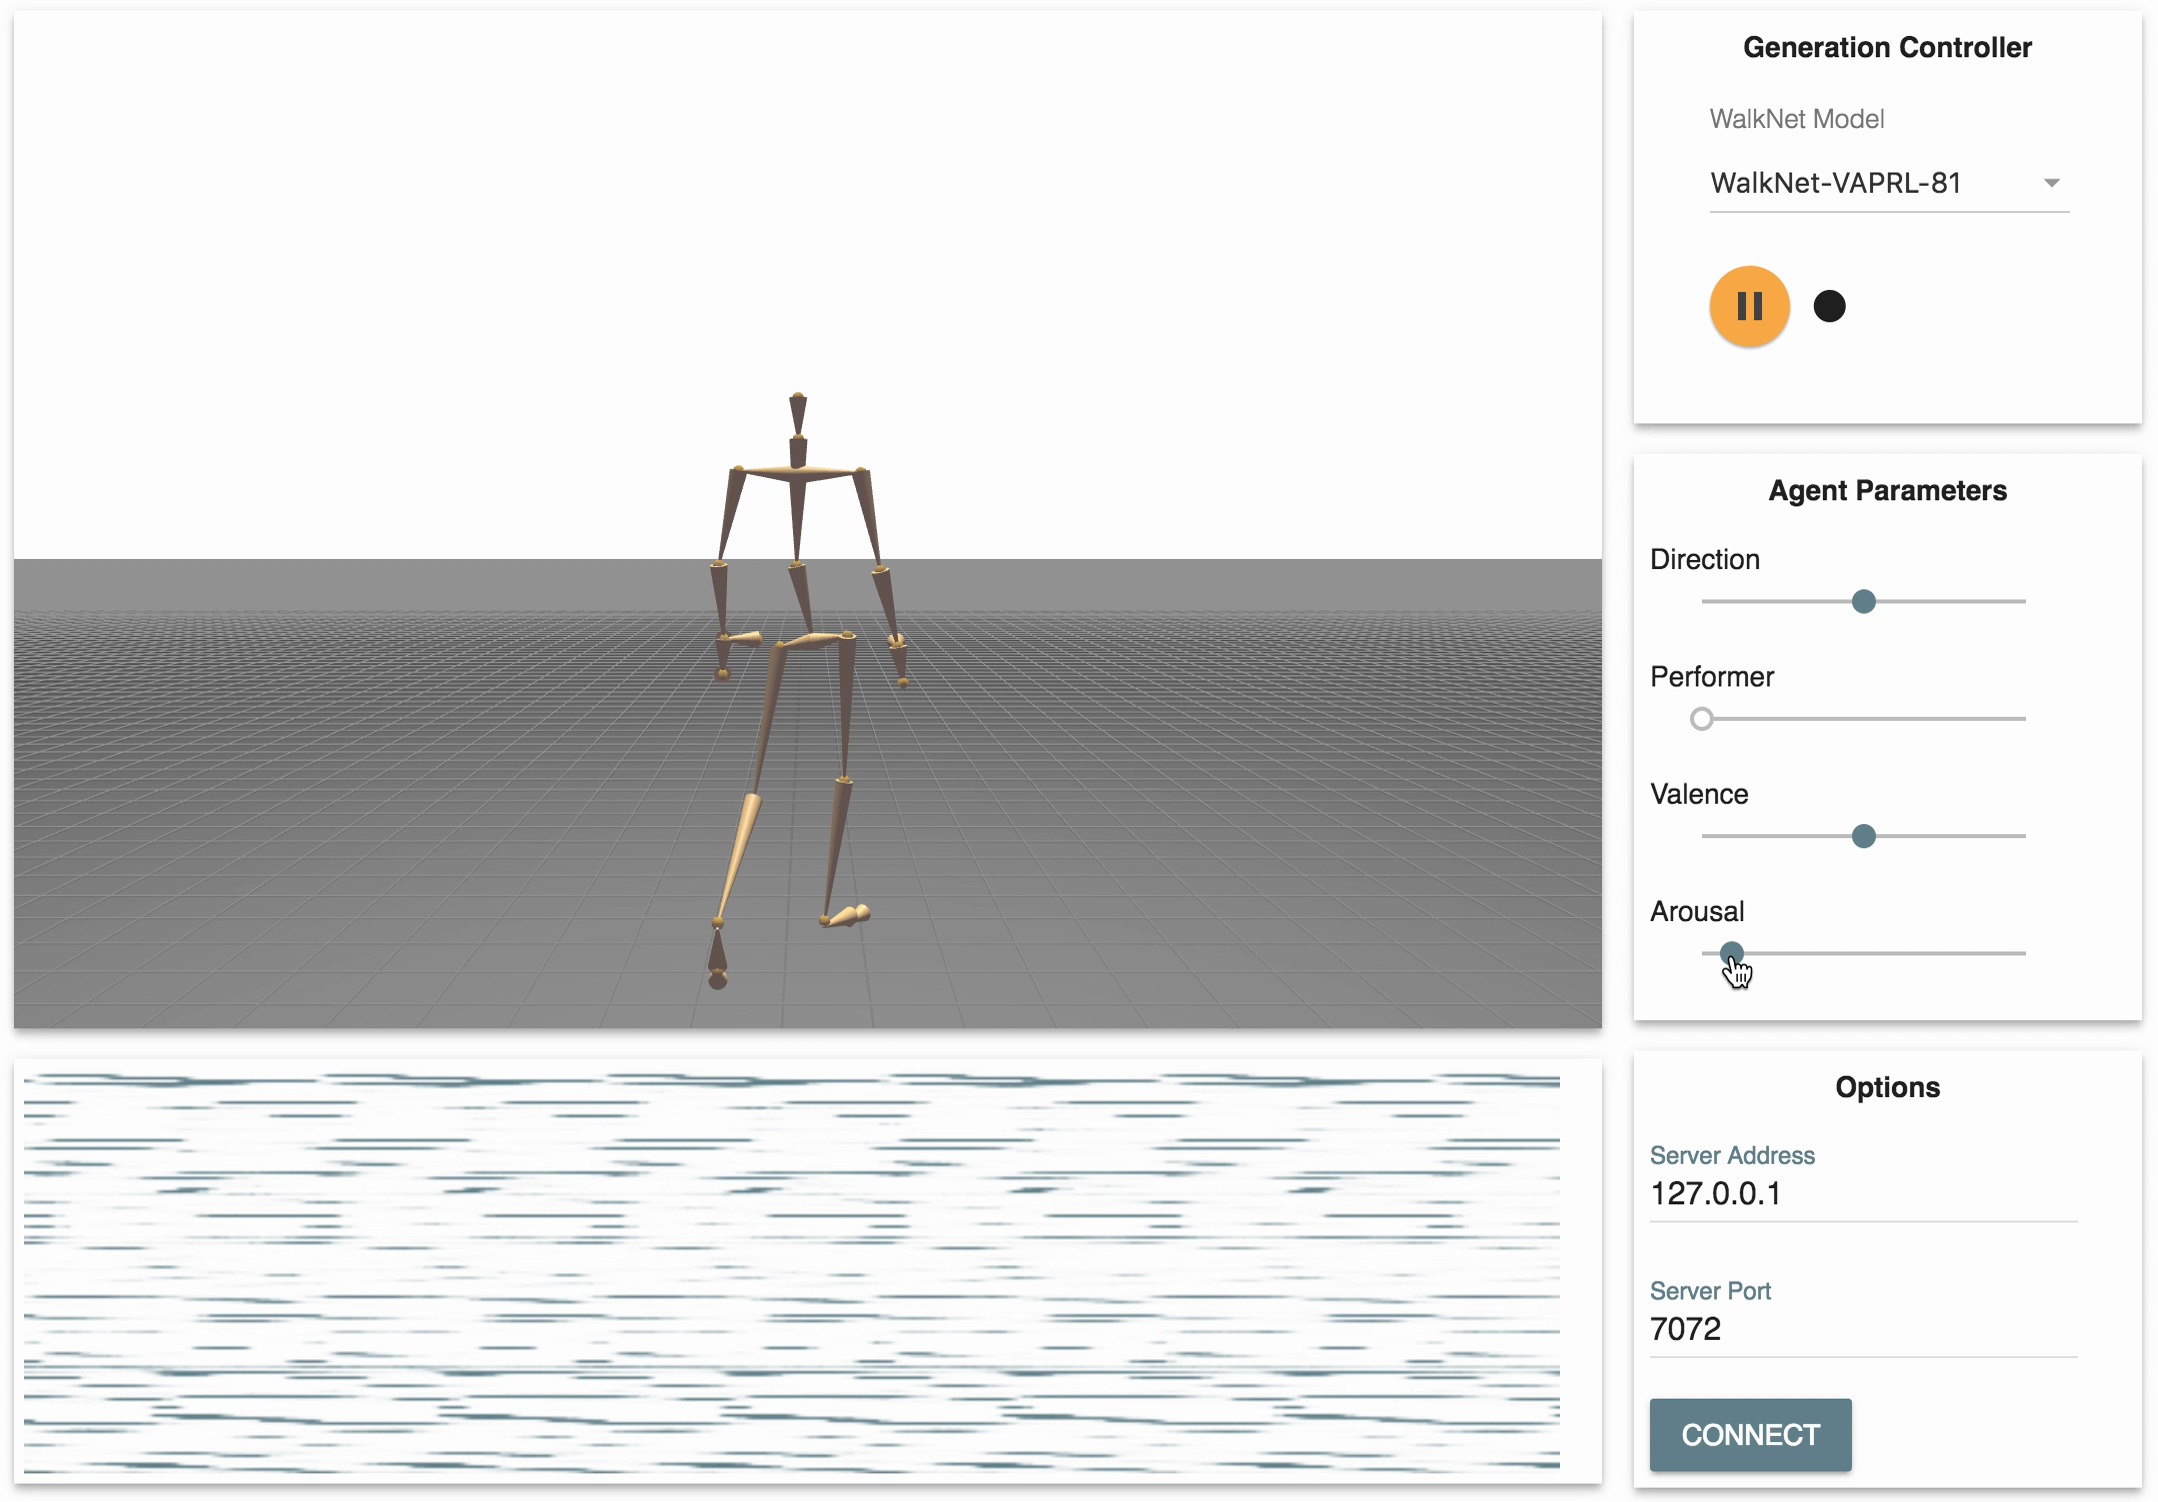Click the WalkNet Model label

tap(1796, 119)
